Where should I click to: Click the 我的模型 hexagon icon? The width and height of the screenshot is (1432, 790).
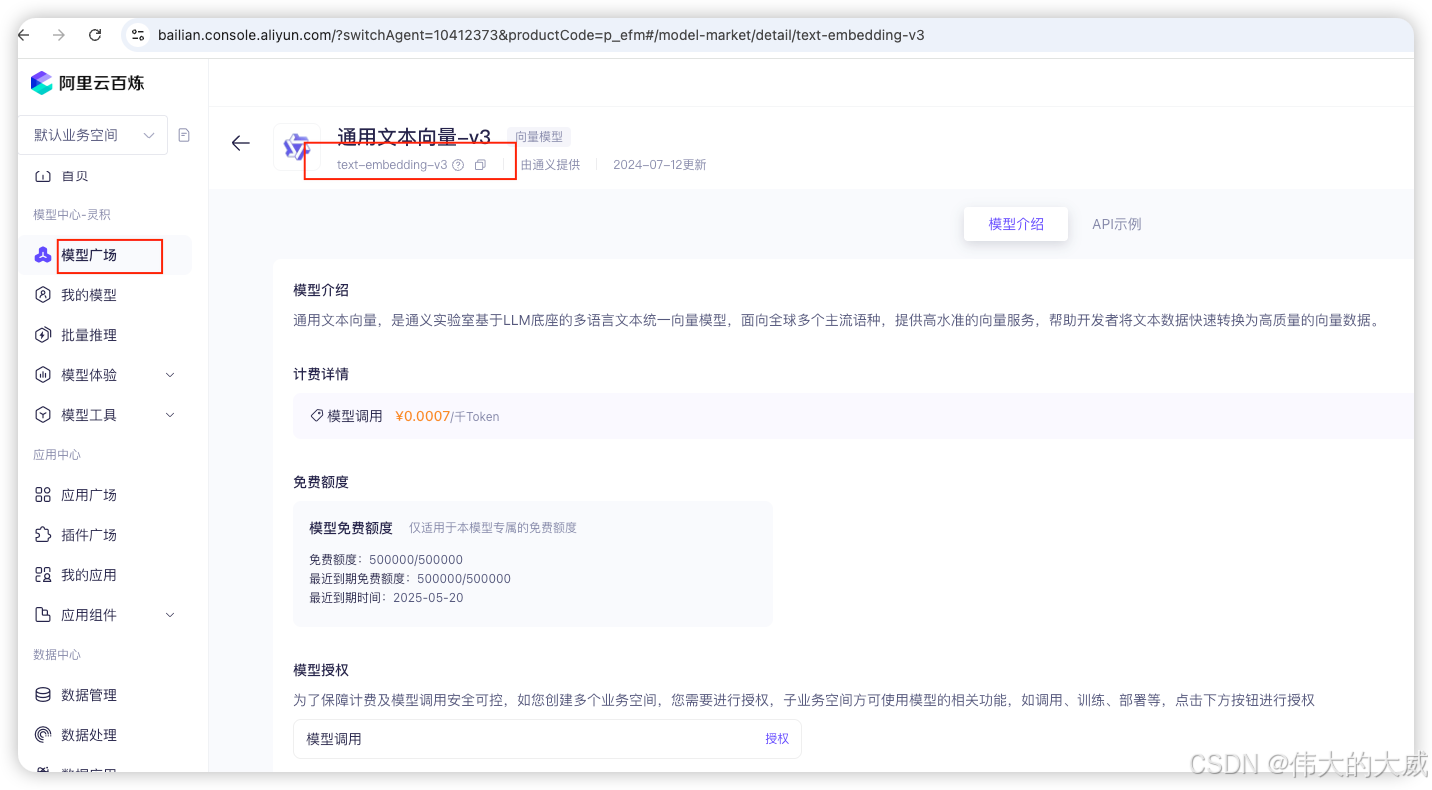pos(43,295)
